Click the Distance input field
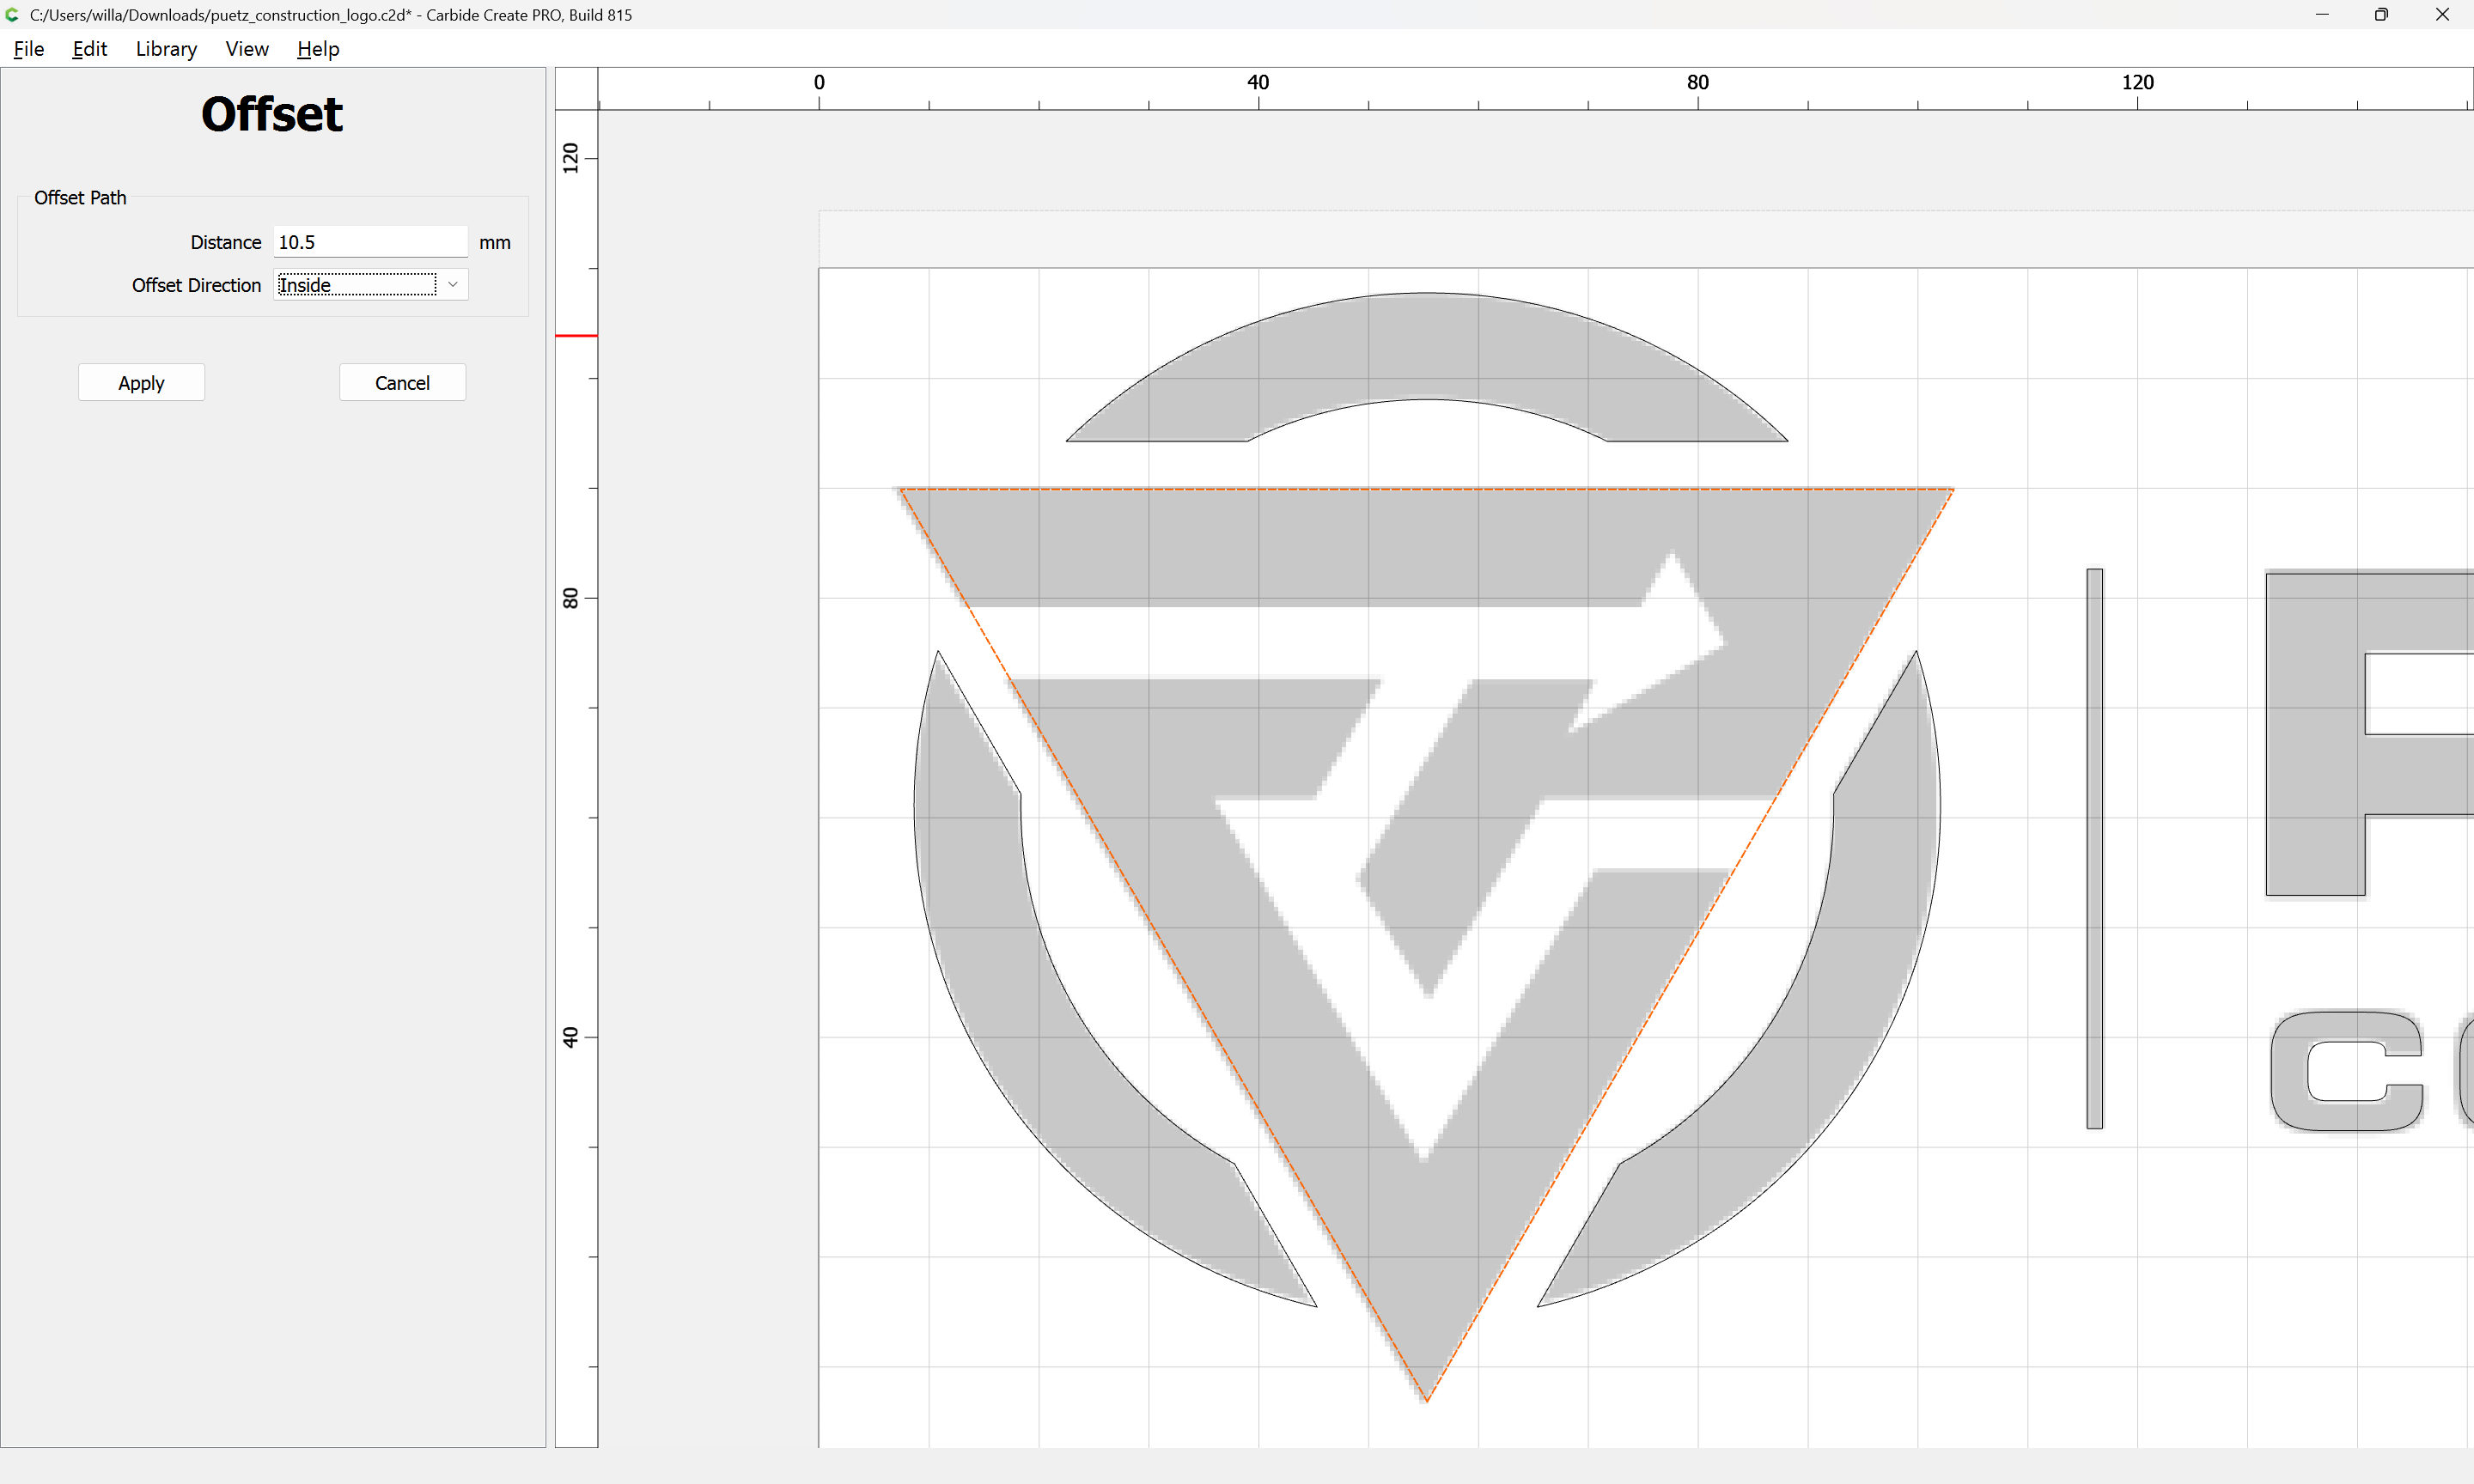This screenshot has width=2474, height=1484. [370, 242]
